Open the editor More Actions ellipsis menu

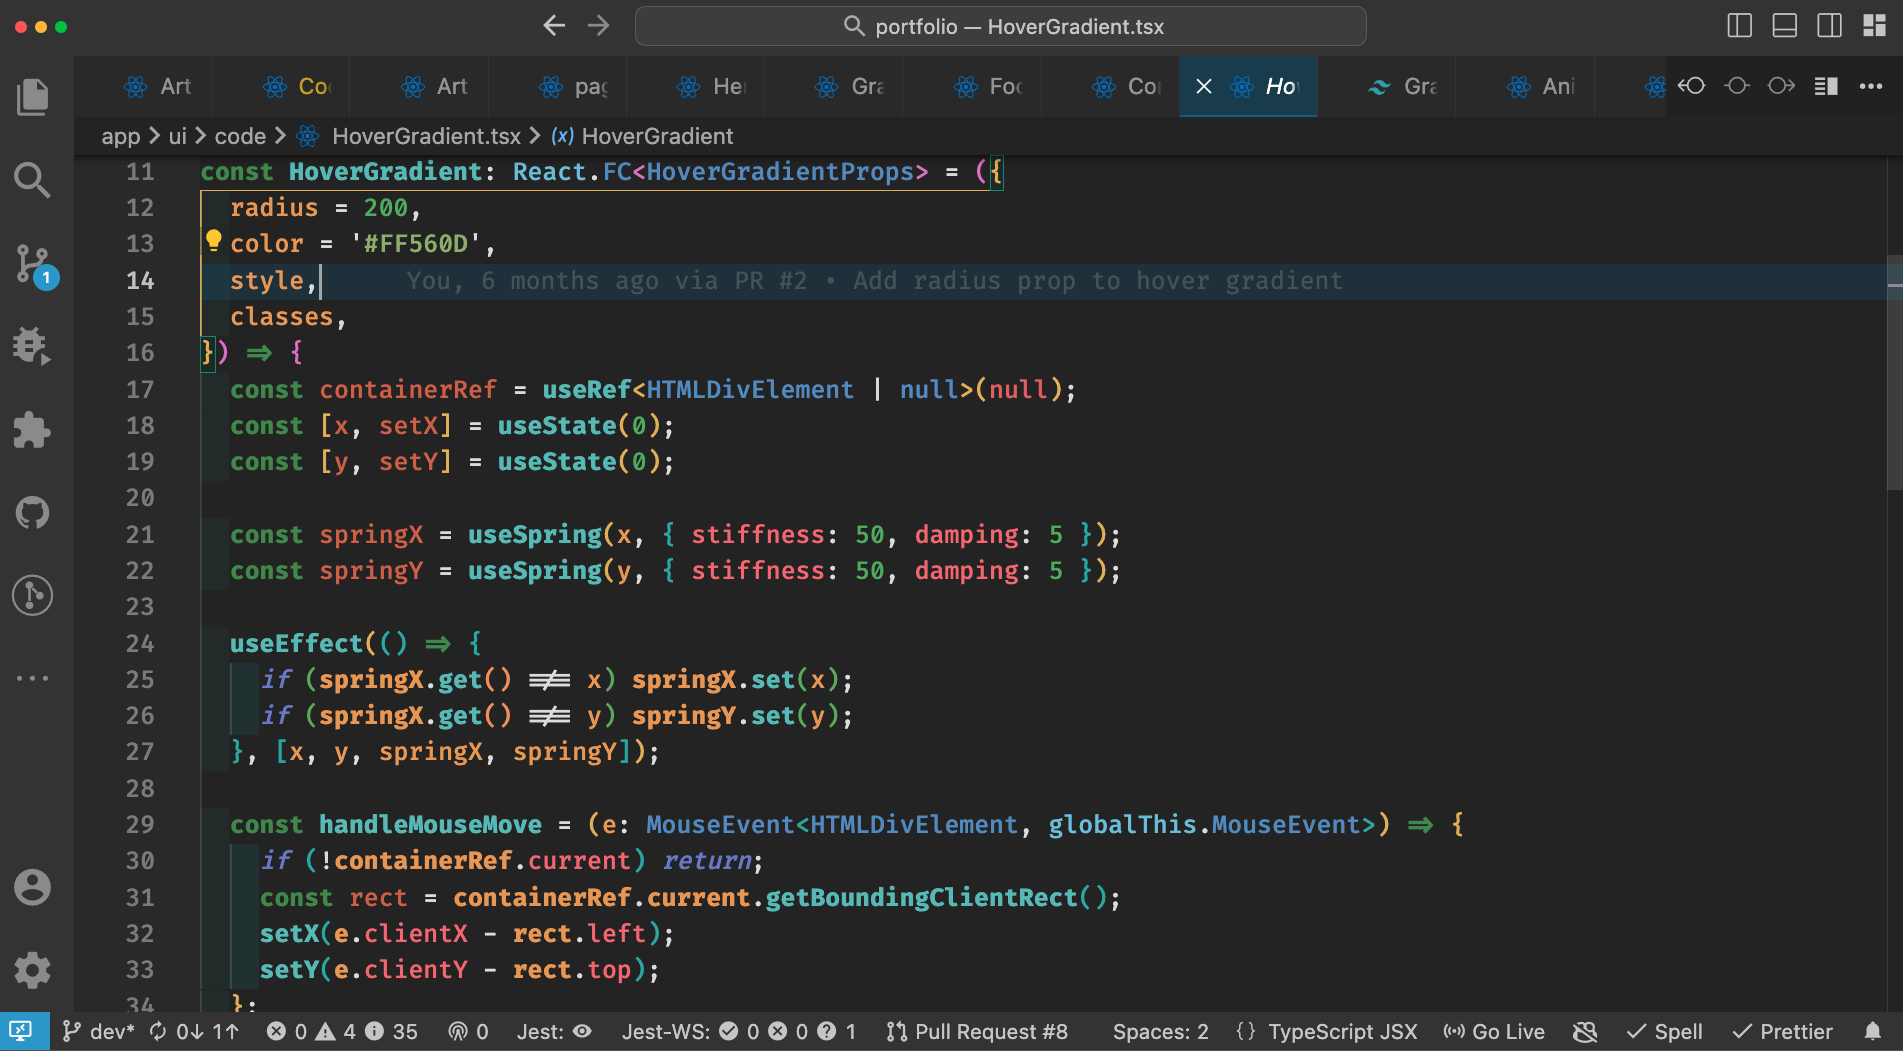coord(1870,86)
